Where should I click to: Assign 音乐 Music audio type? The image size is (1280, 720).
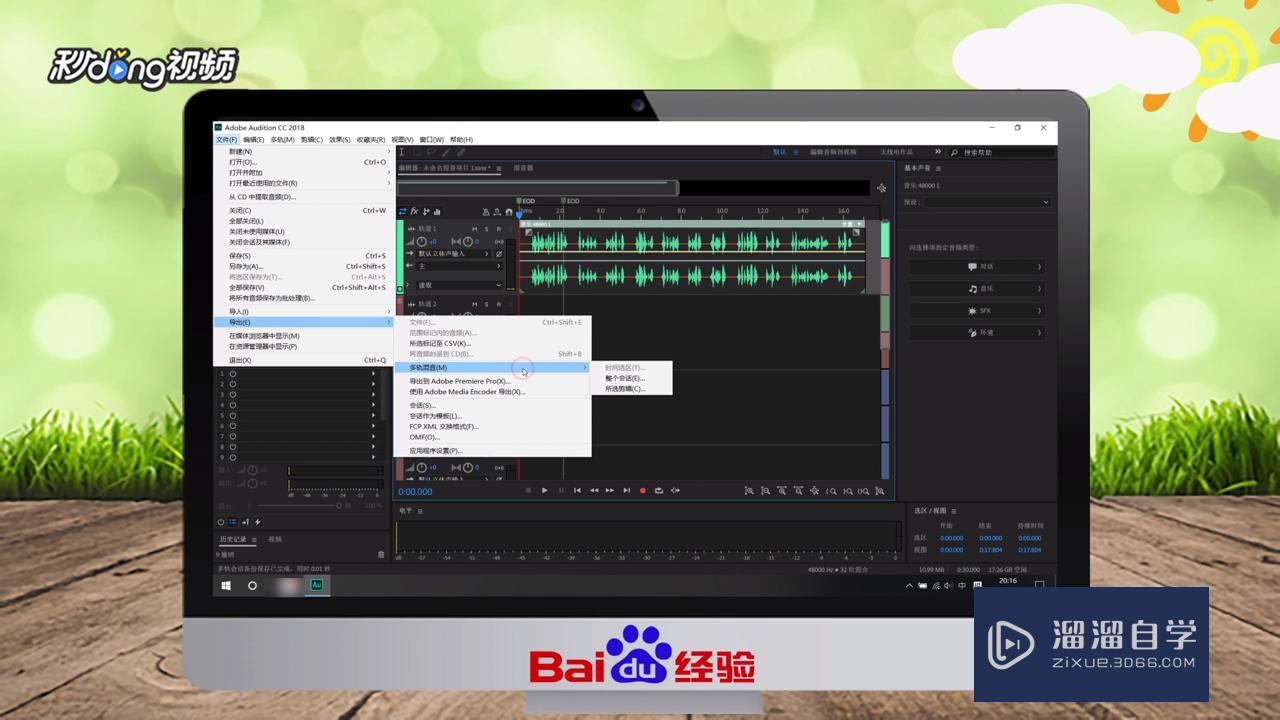click(x=979, y=288)
